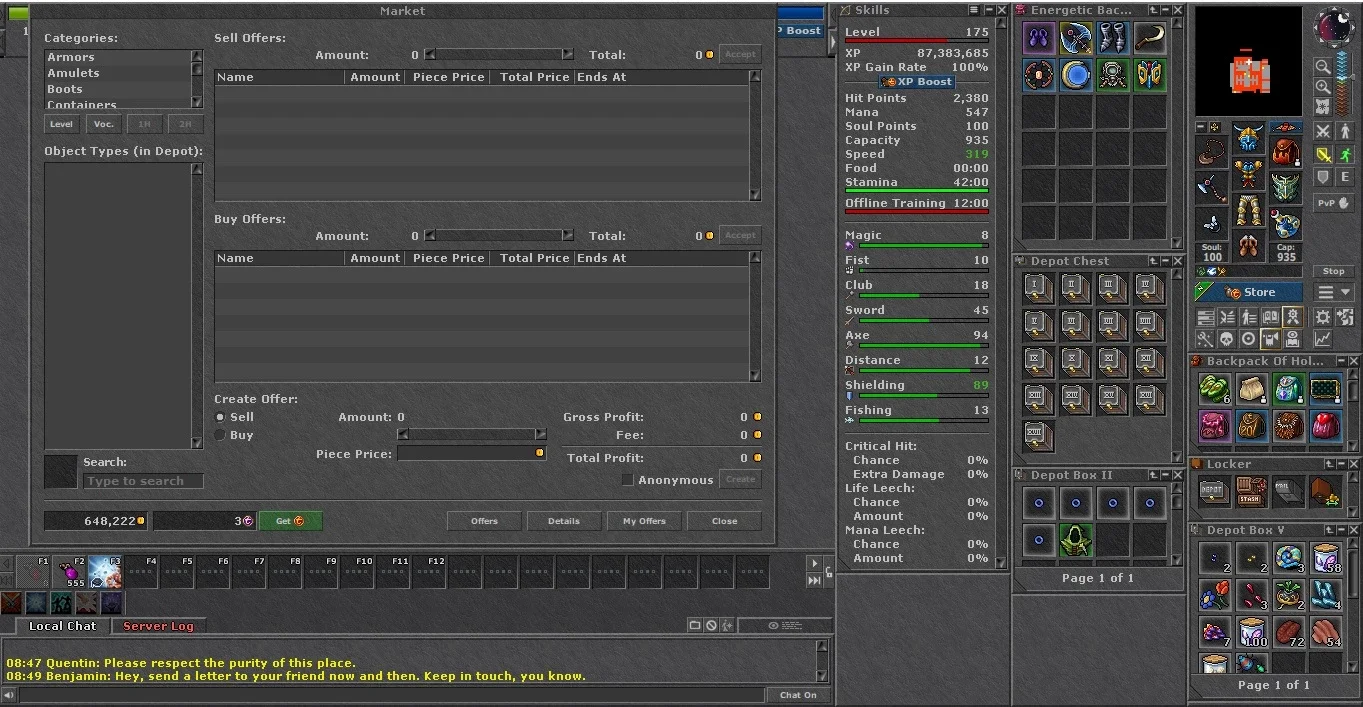This screenshot has height=707, width=1363.
Task: Enable the Anonymous checkbox
Action: 627,480
